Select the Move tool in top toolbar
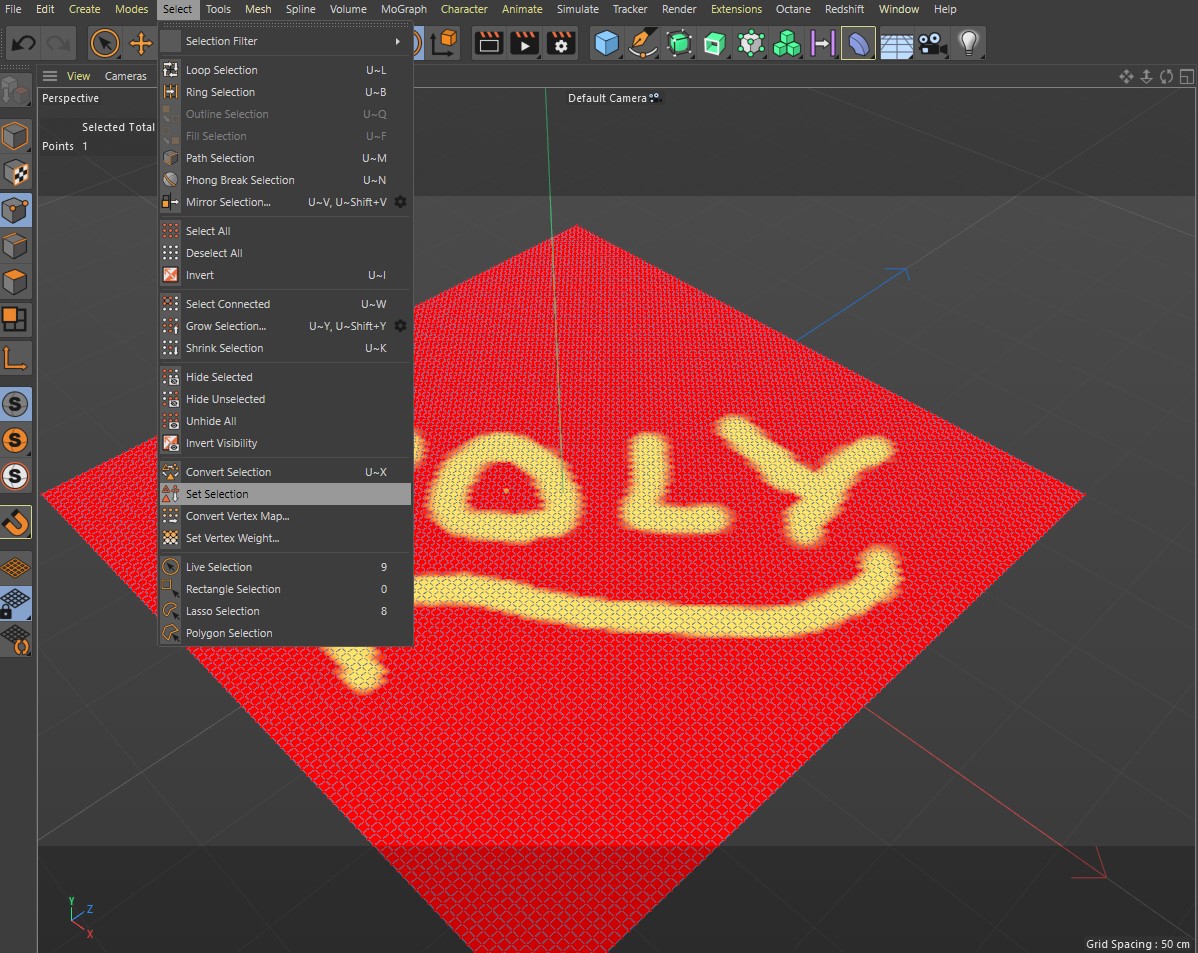The height and width of the screenshot is (953, 1198). 141,43
